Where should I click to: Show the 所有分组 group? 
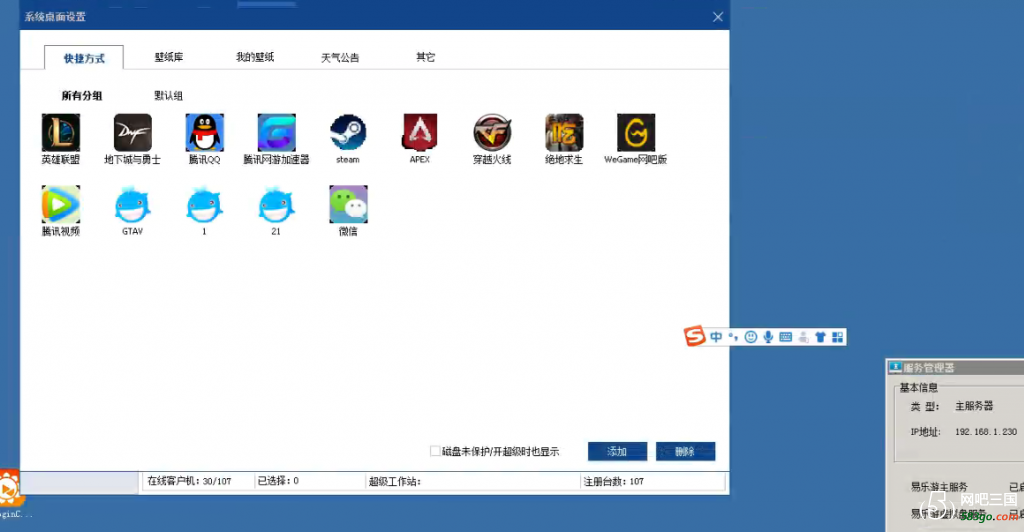(x=82, y=95)
